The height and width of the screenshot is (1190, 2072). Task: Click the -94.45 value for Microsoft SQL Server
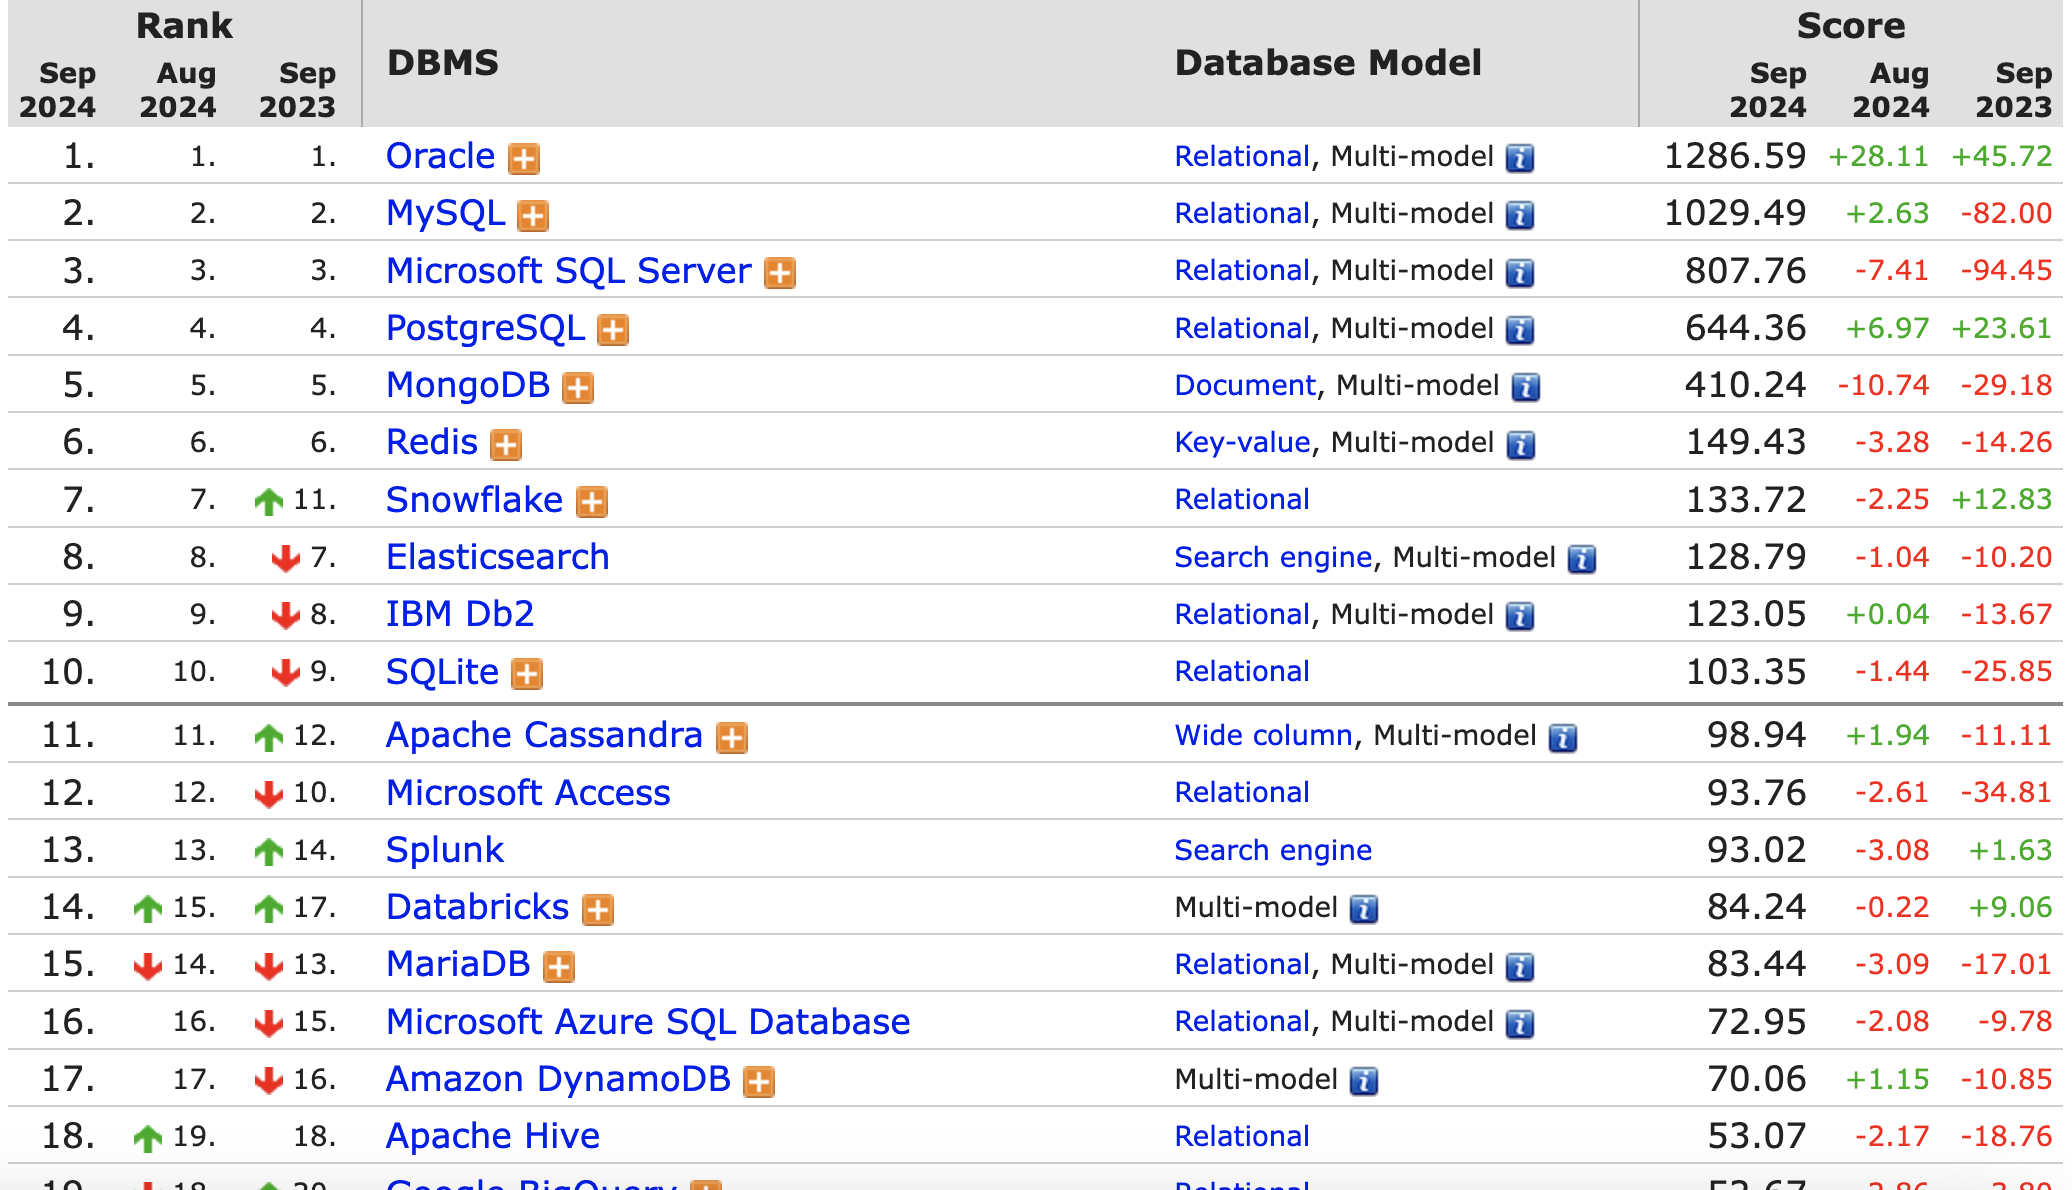[x=2006, y=270]
